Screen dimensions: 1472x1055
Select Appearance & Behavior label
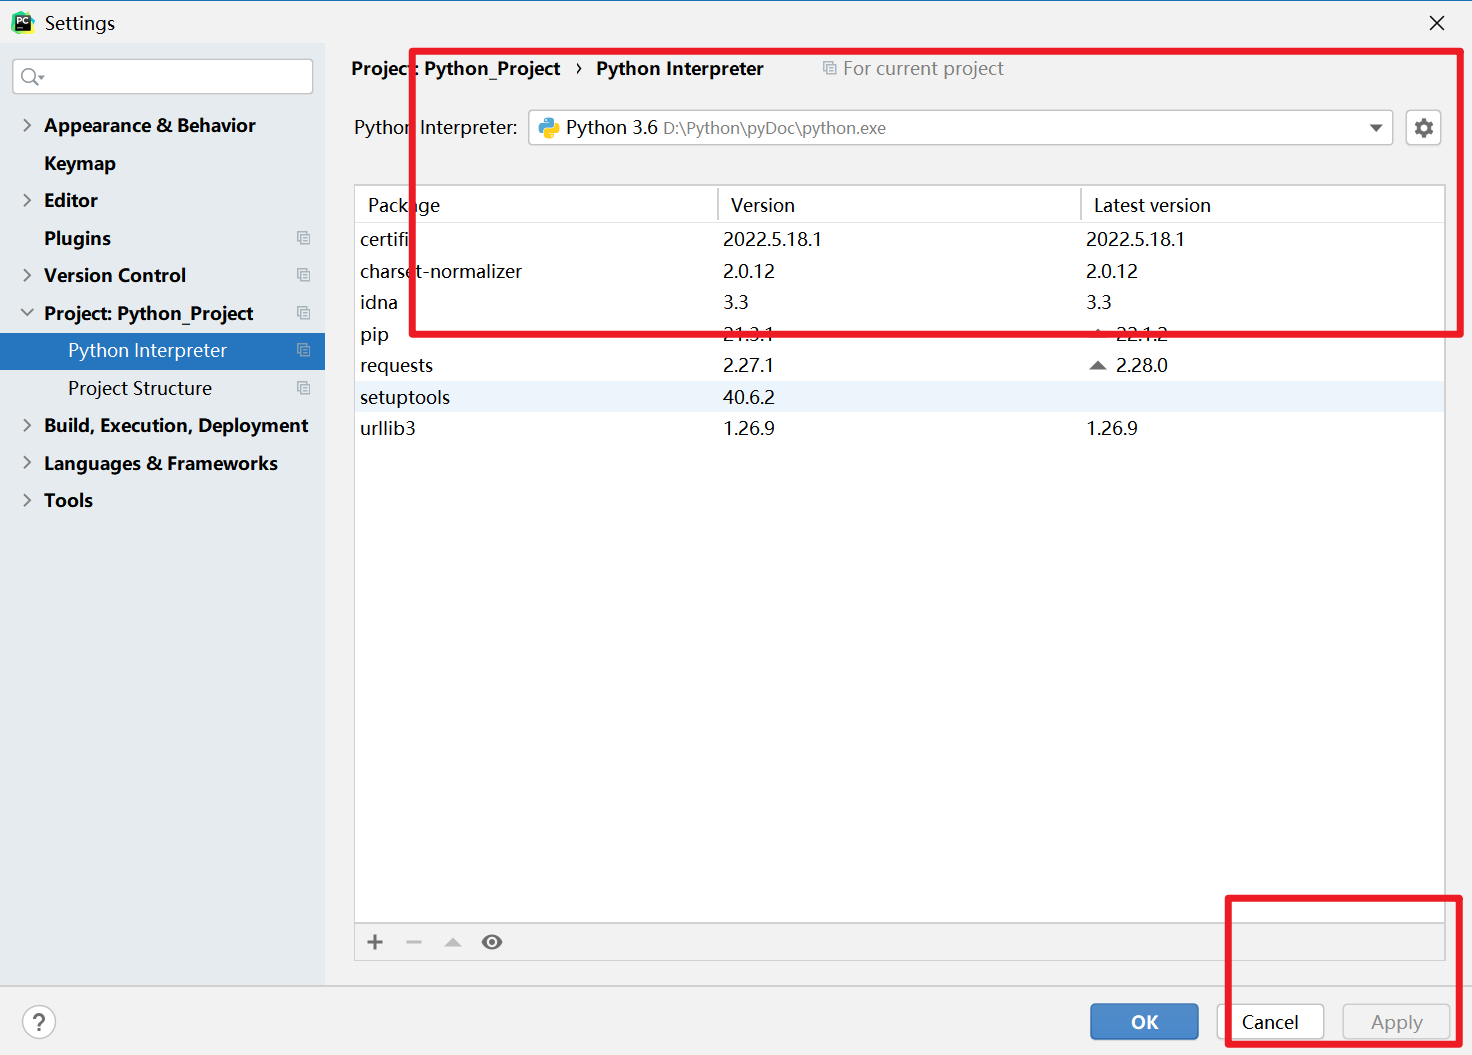tap(150, 125)
